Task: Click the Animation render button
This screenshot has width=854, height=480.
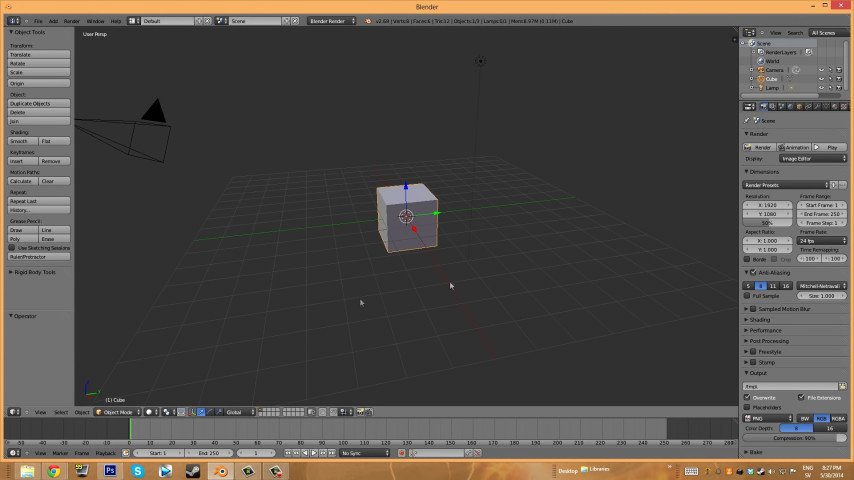Action: [795, 147]
